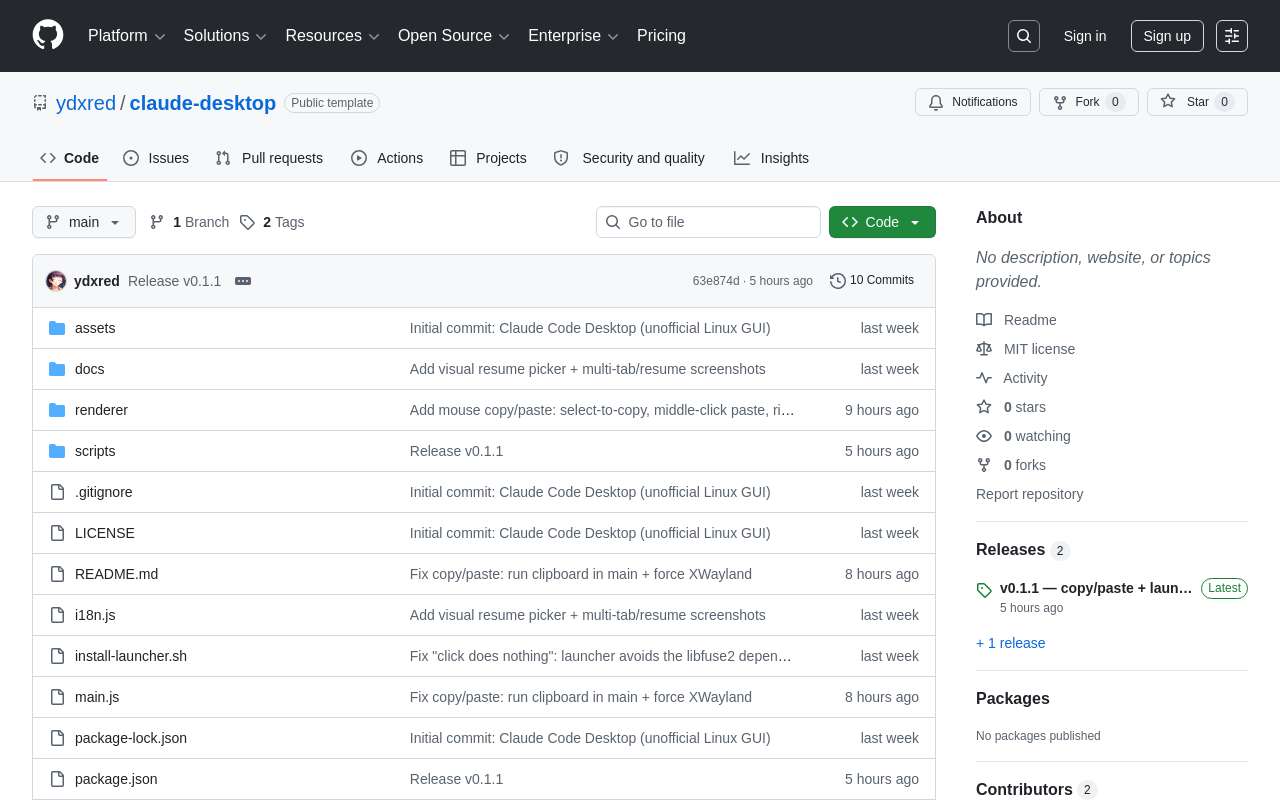Viewport: 1280px width, 800px height.
Task: Click the branch icon beside 1 Branch
Action: tap(157, 222)
